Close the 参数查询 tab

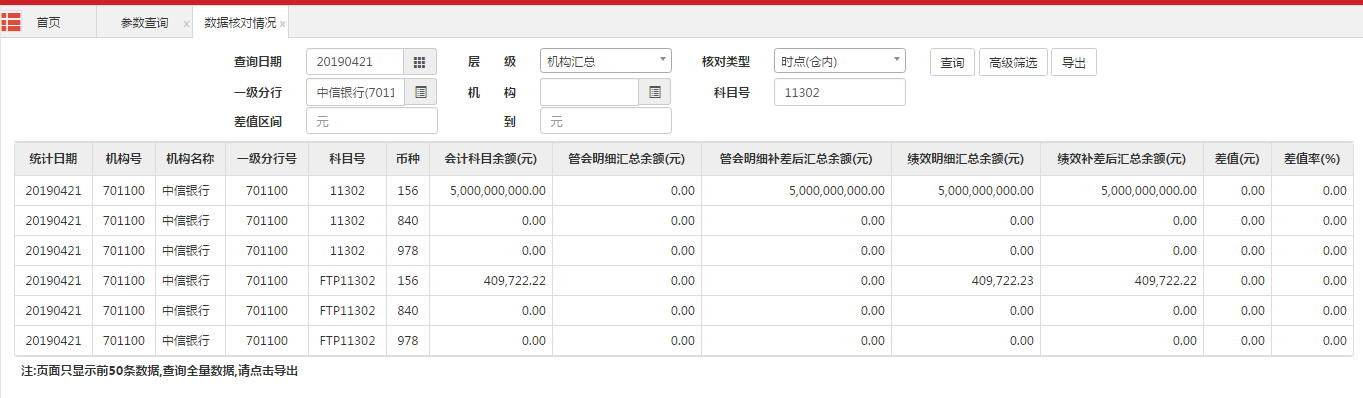pyautogui.click(x=186, y=23)
